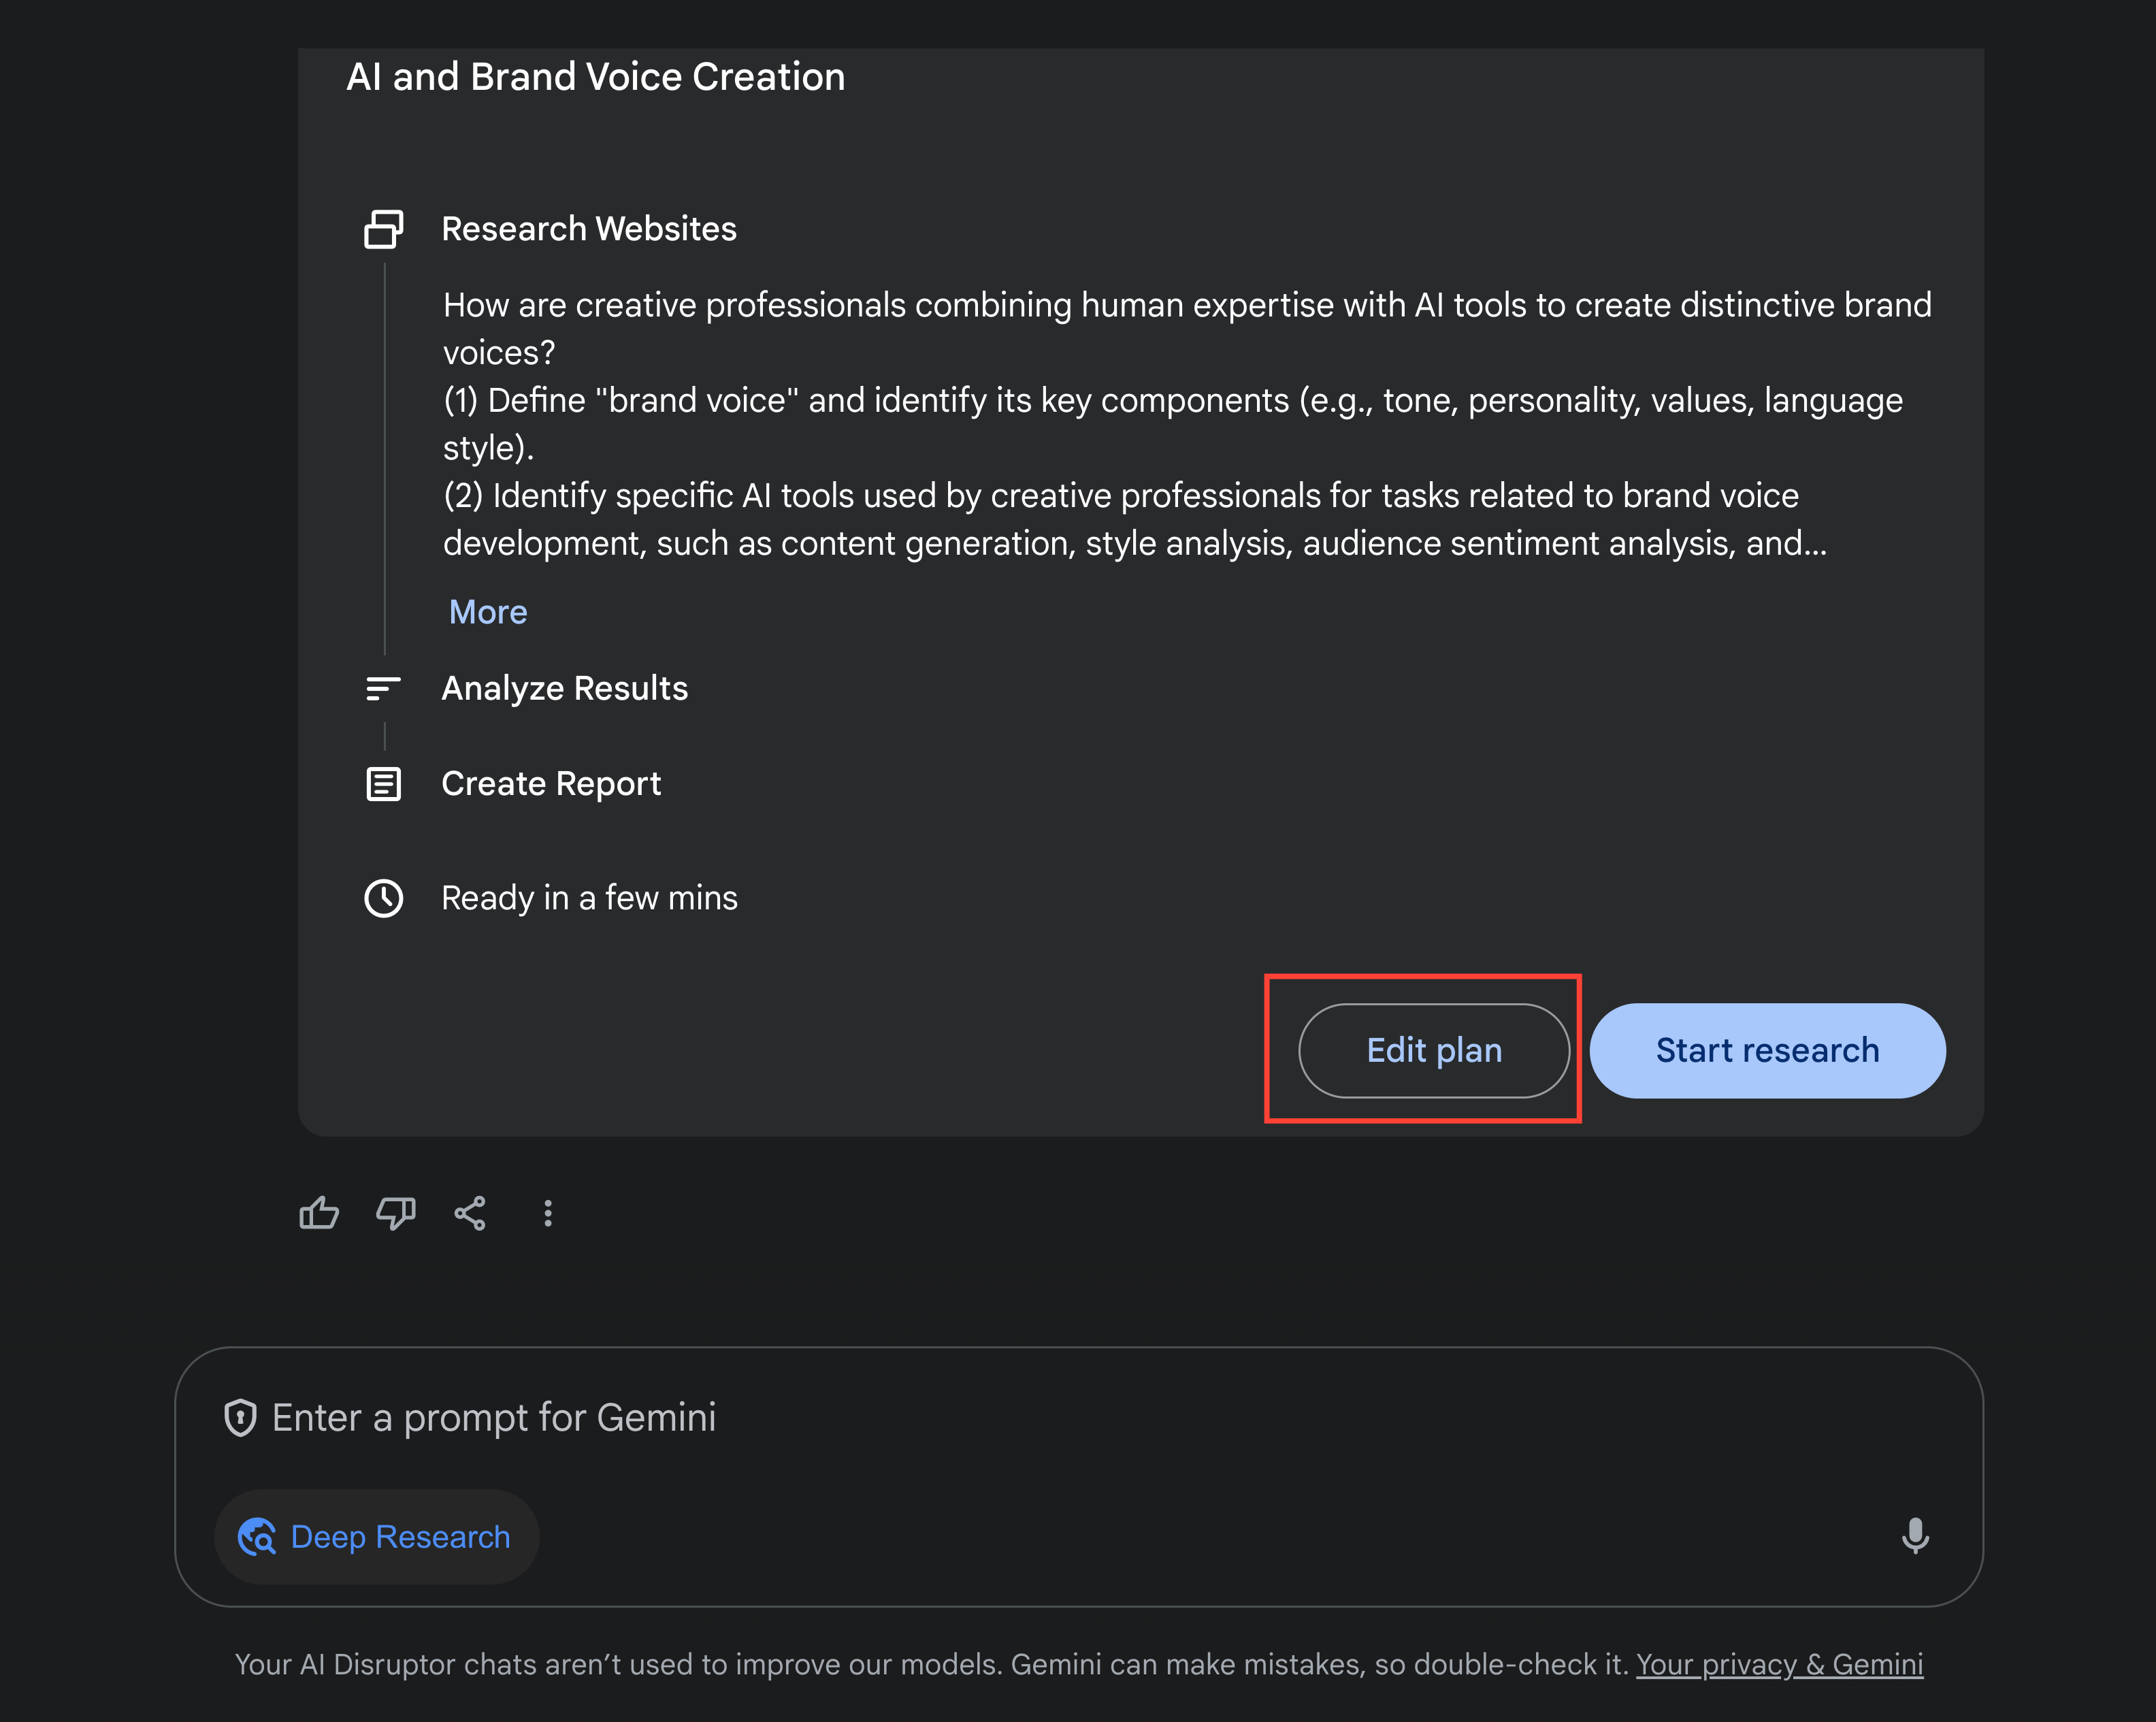The height and width of the screenshot is (1722, 2156).
Task: Click the shield privacy icon in prompt box
Action: coord(240,1418)
